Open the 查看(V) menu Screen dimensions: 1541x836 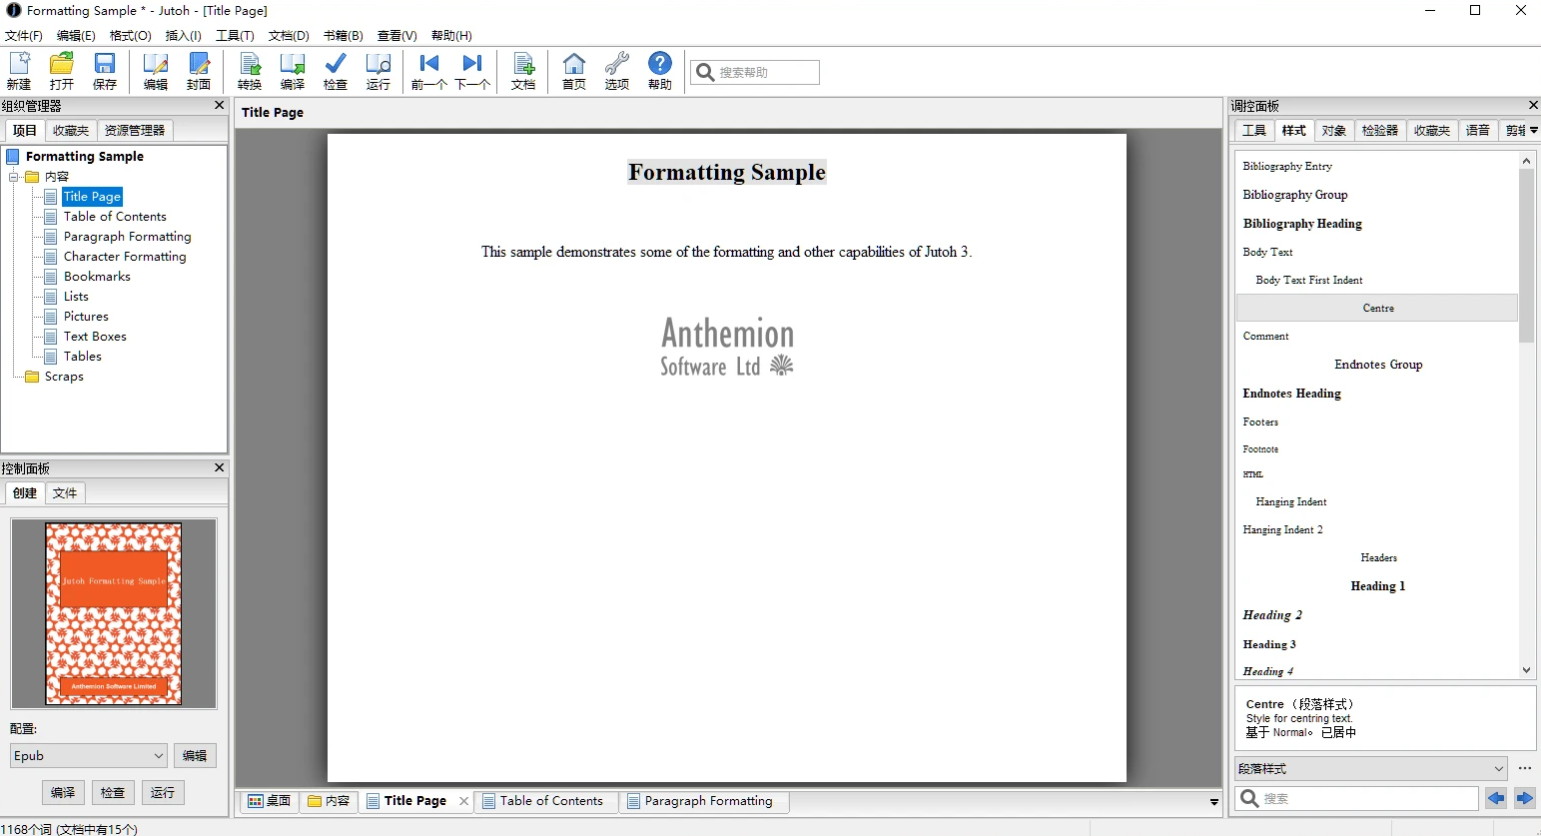tap(397, 35)
